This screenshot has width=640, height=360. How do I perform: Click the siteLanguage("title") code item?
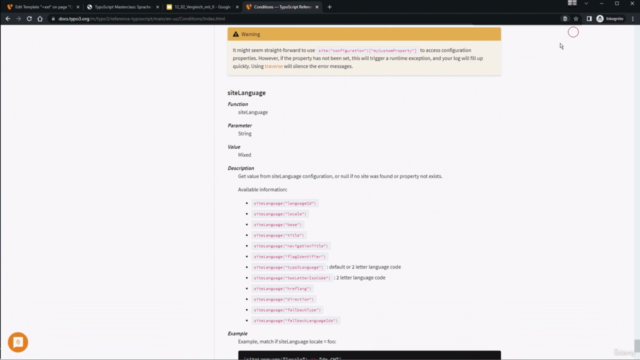click(278, 235)
